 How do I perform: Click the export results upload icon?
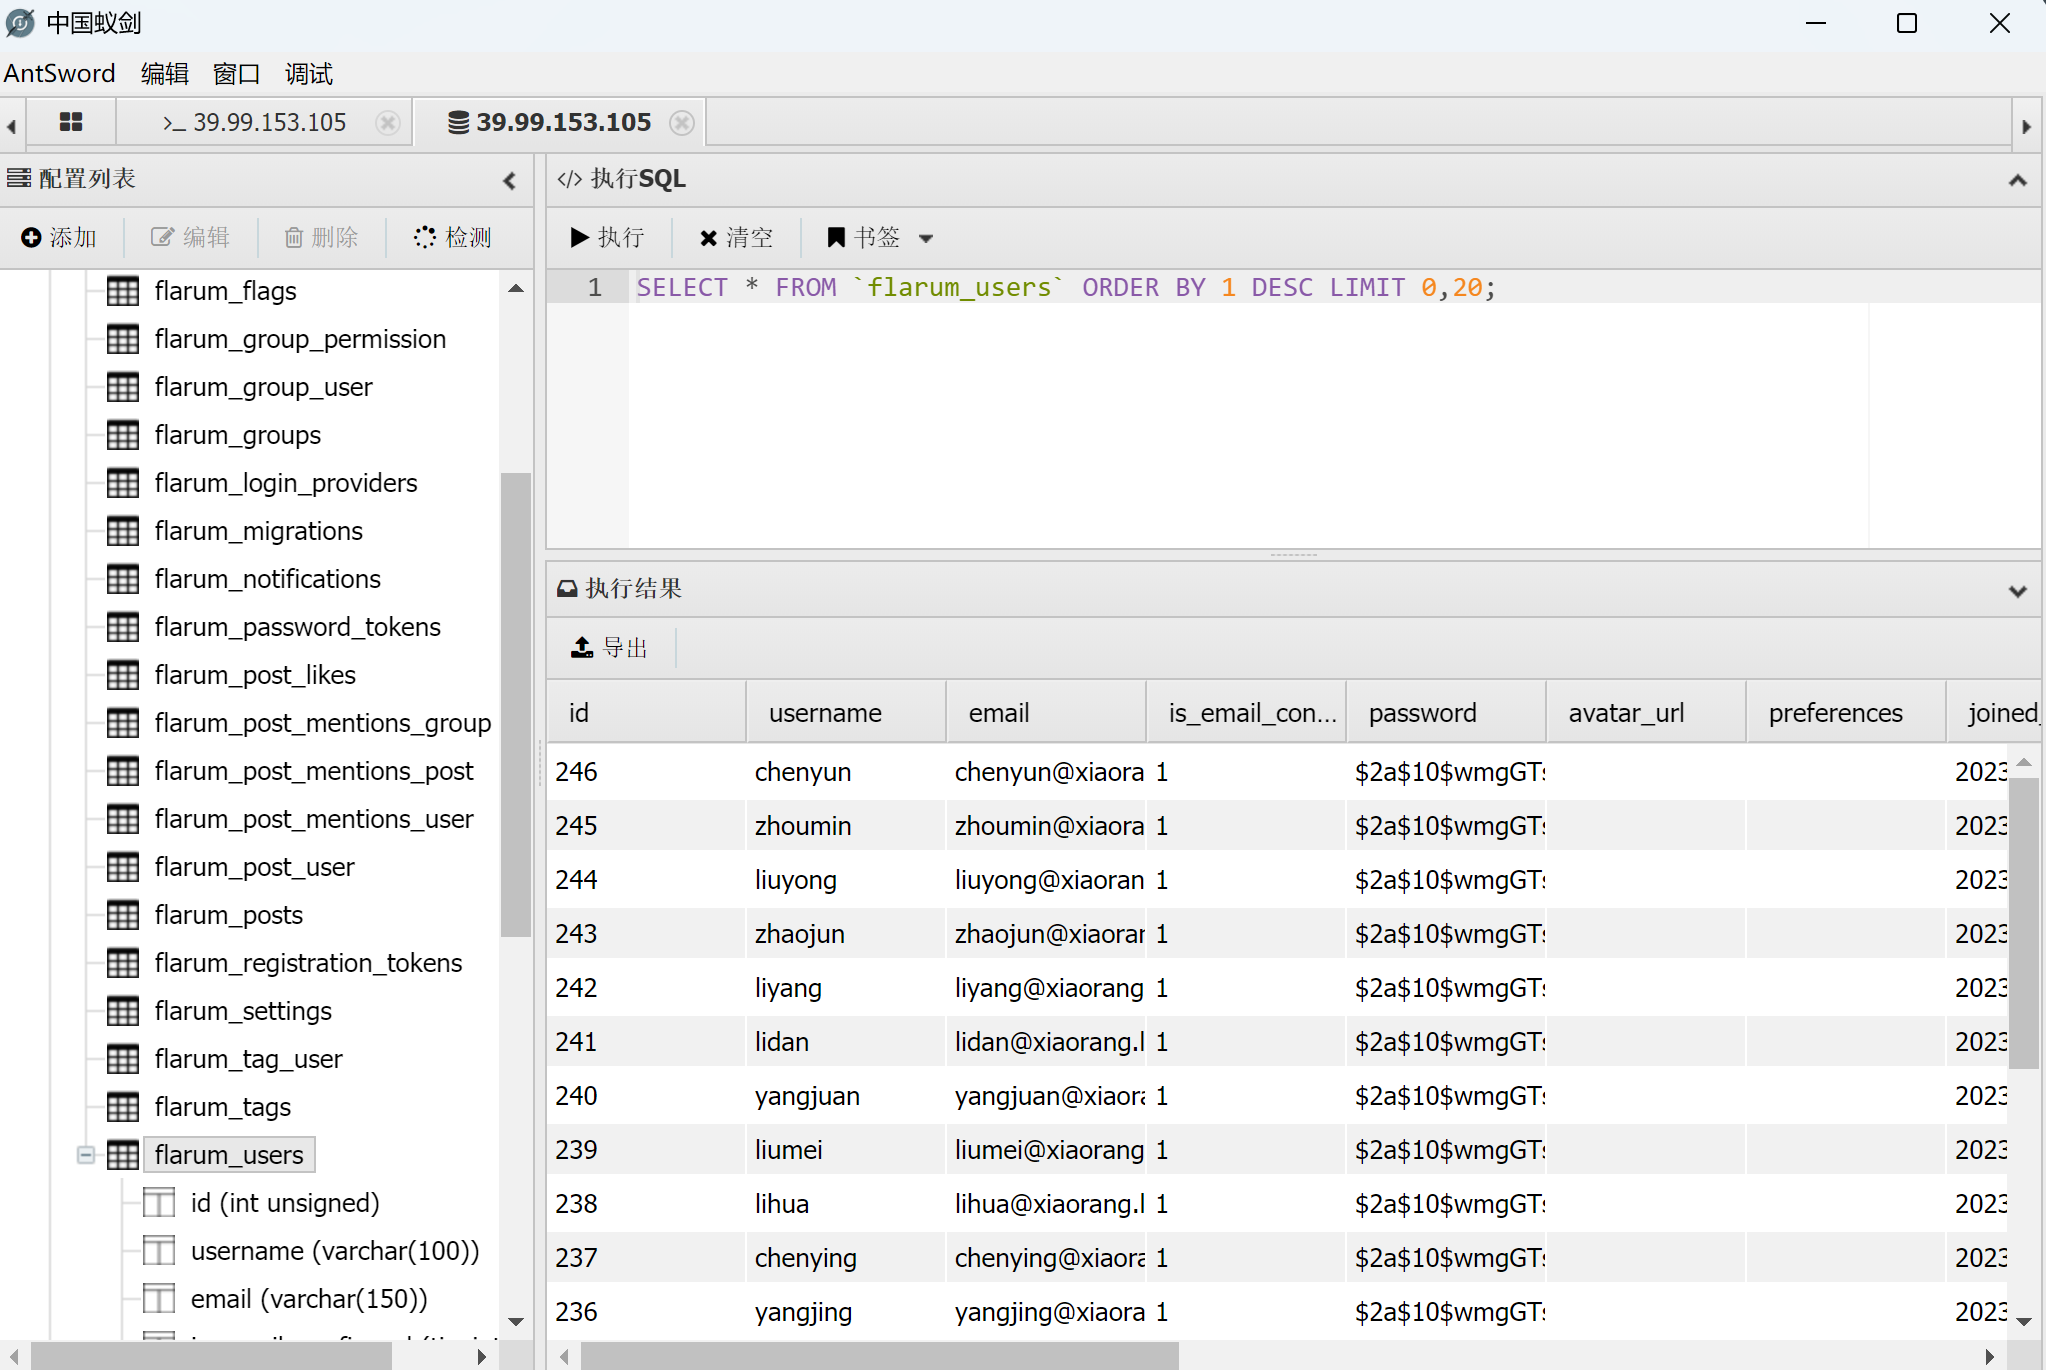point(582,647)
